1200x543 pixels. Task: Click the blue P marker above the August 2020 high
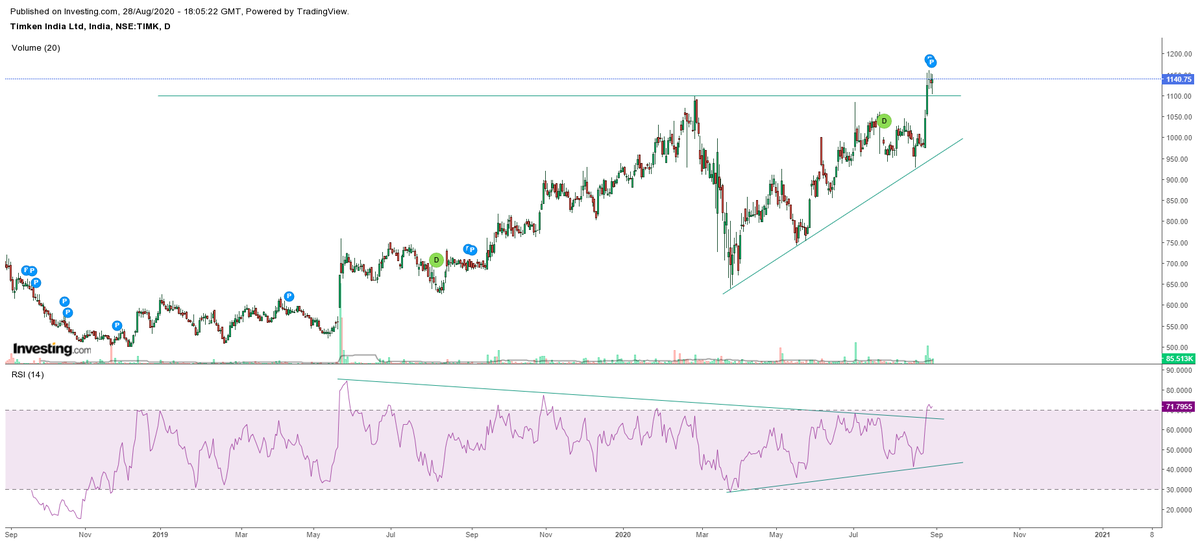929,60
